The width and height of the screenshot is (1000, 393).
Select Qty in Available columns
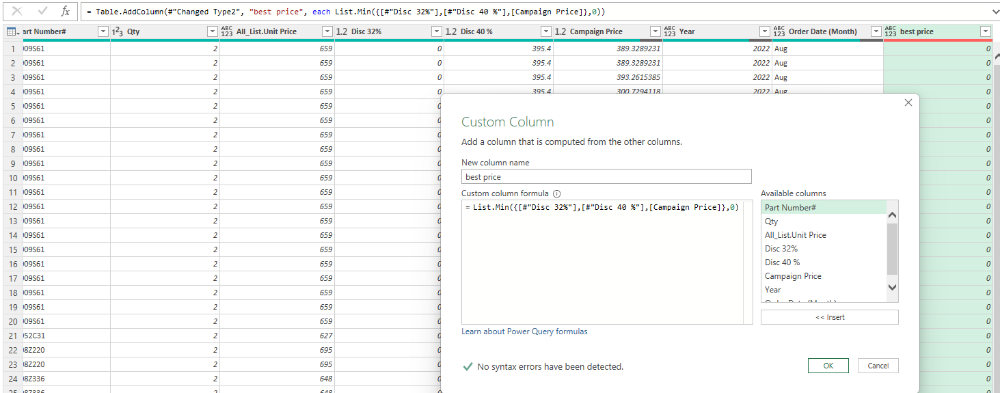click(x=824, y=221)
